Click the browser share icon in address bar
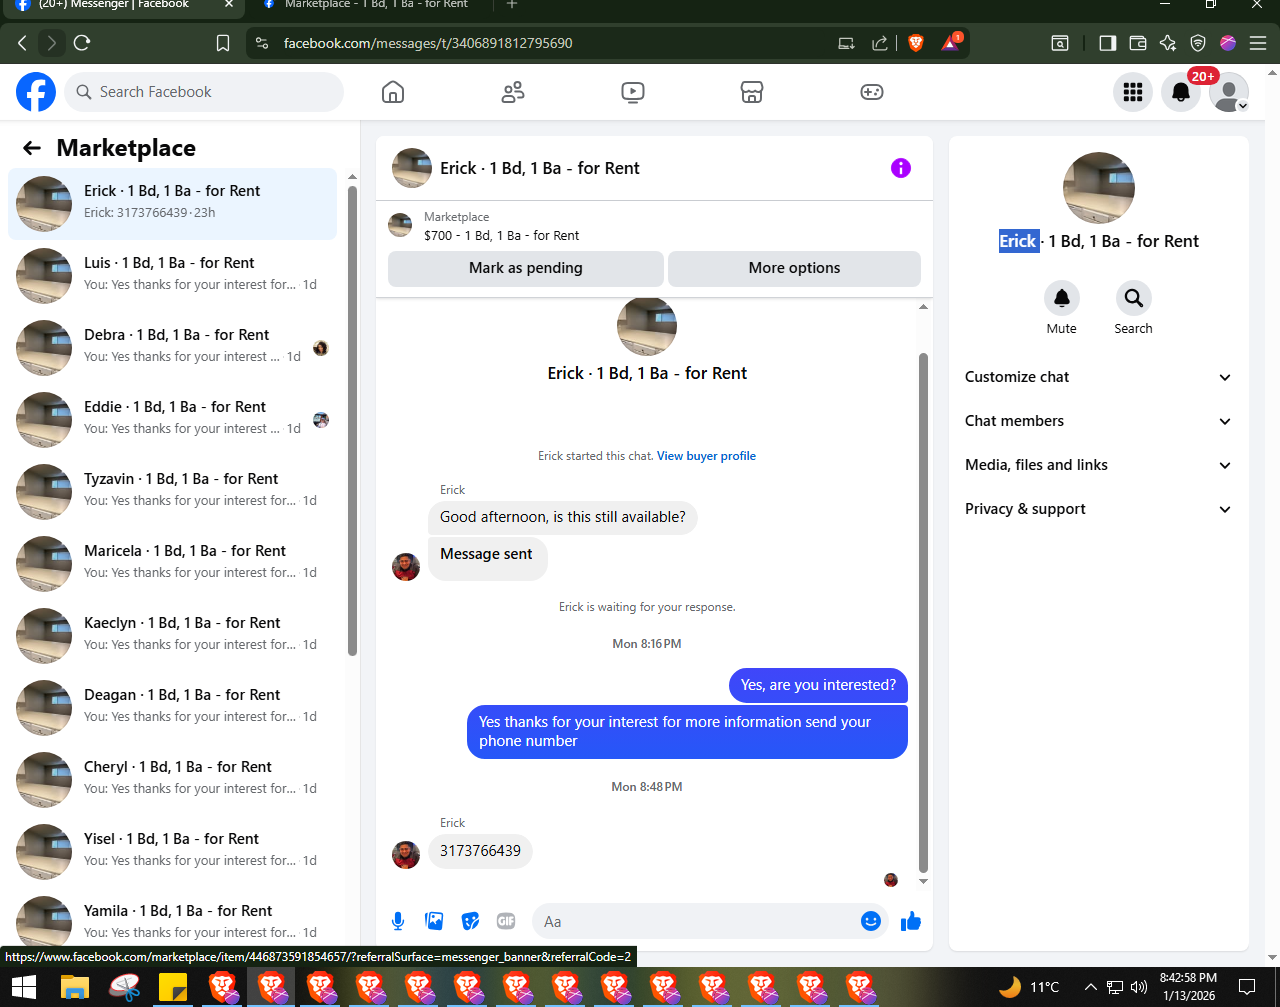The height and width of the screenshot is (1007, 1280). point(880,43)
